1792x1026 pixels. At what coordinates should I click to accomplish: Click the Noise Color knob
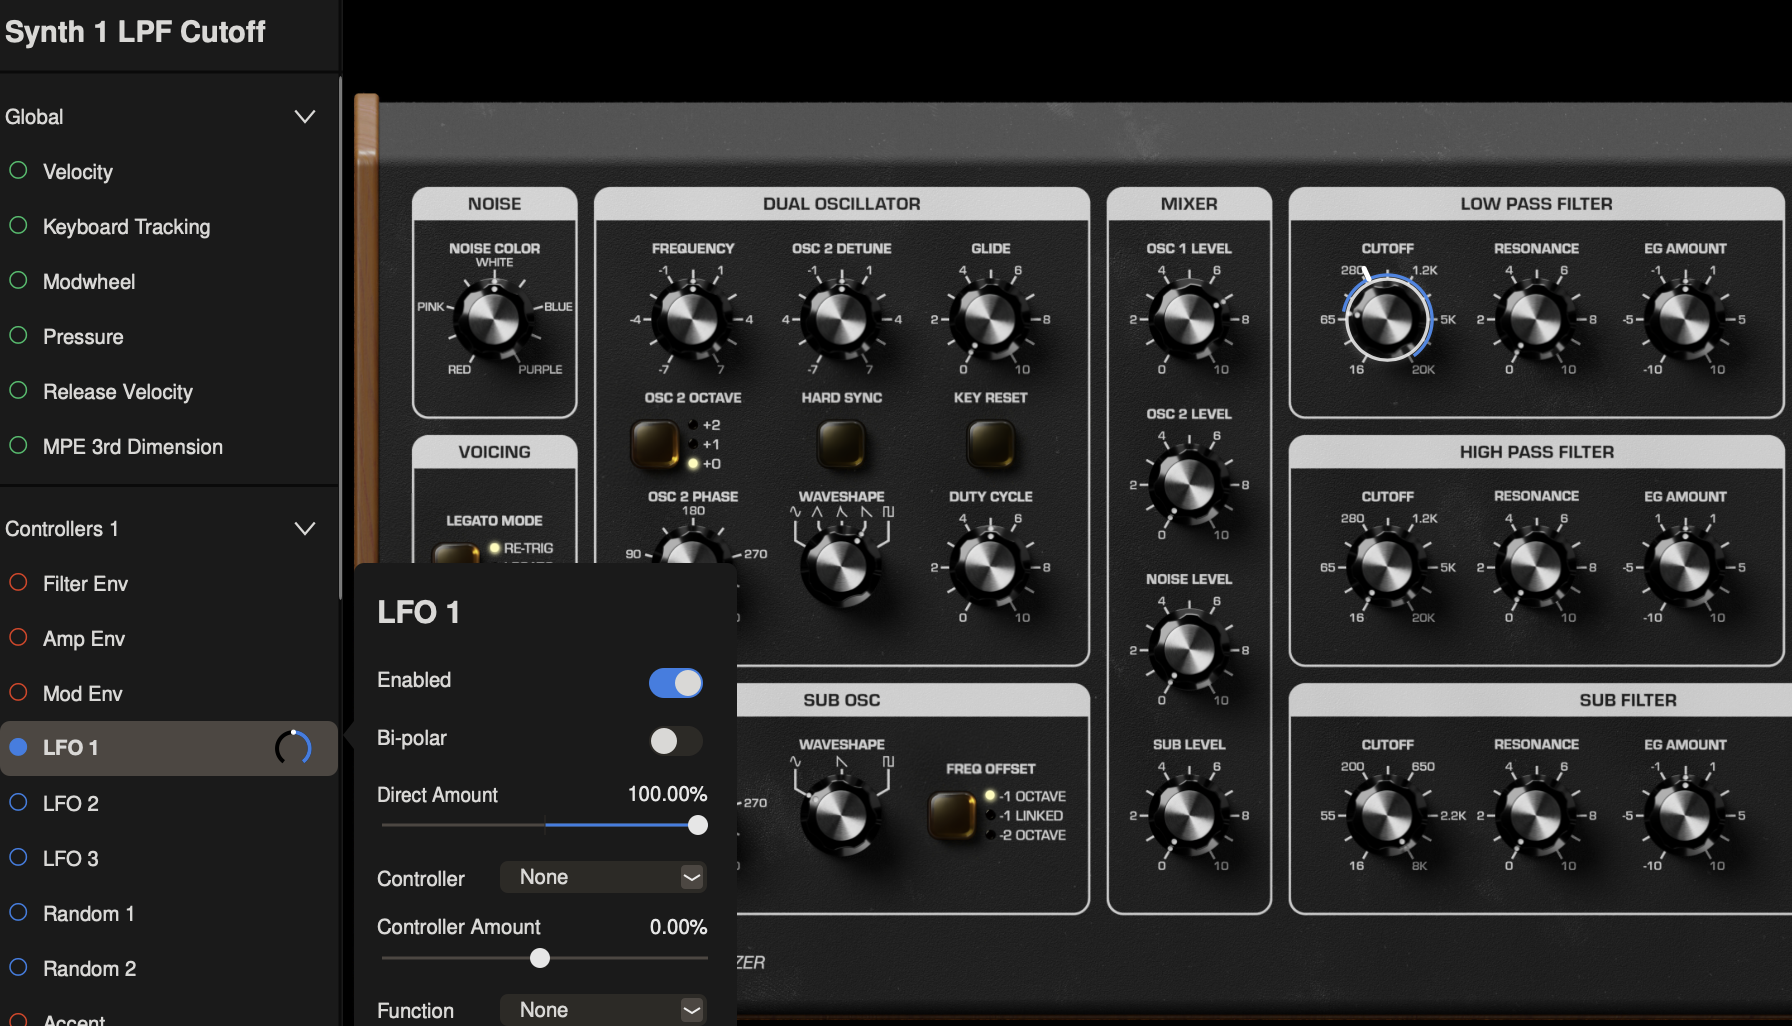coord(493,319)
